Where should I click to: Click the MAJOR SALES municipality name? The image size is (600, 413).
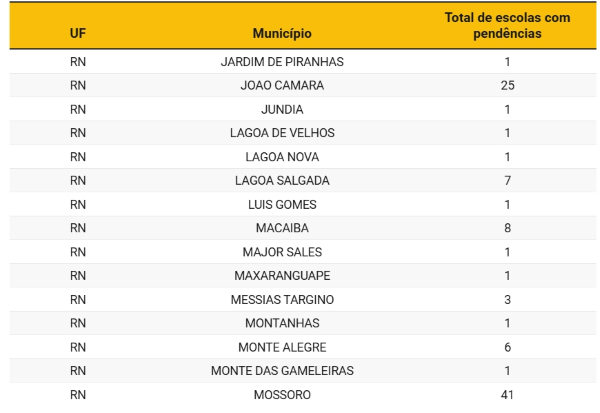click(x=282, y=252)
